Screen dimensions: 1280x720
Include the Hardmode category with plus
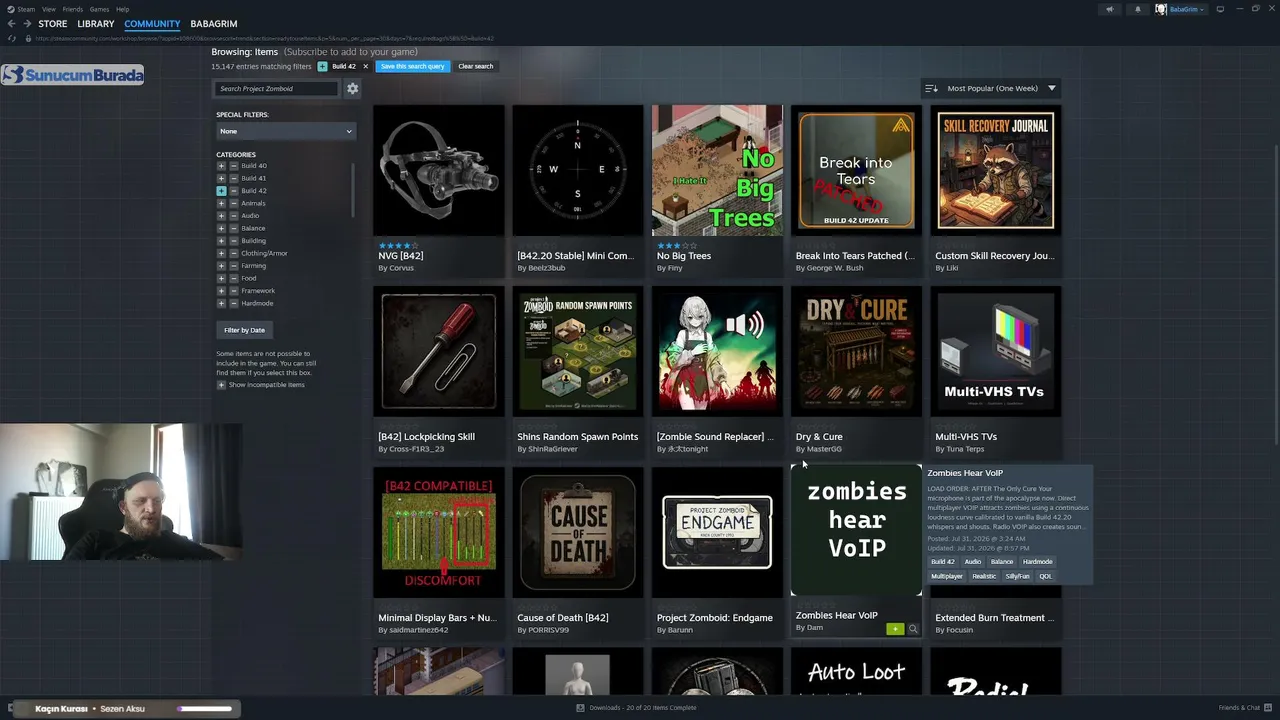coord(221,303)
